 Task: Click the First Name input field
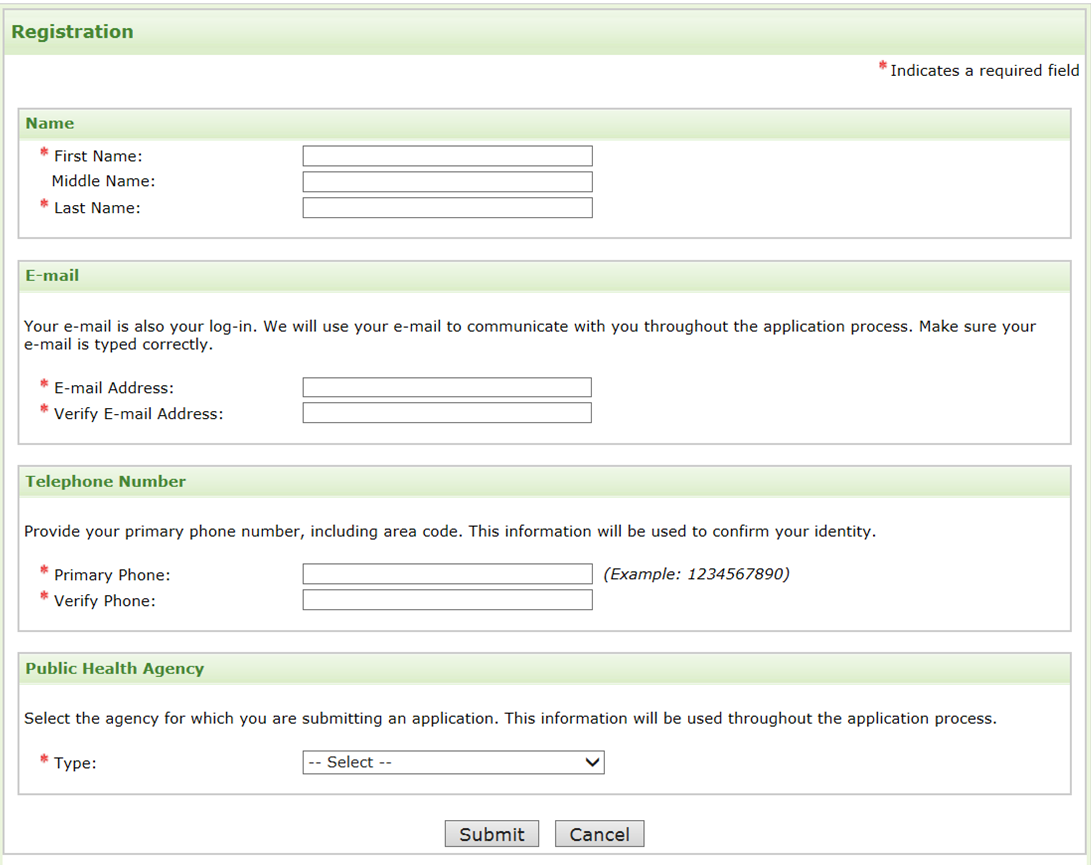coord(447,156)
